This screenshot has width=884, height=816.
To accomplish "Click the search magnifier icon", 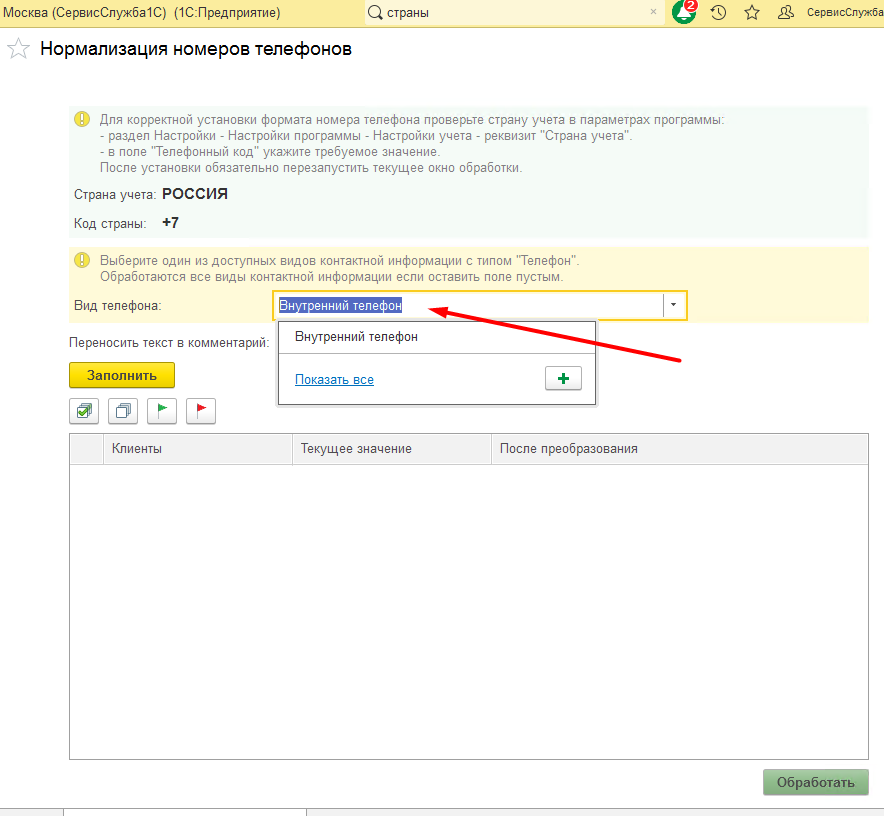I will (x=375, y=13).
